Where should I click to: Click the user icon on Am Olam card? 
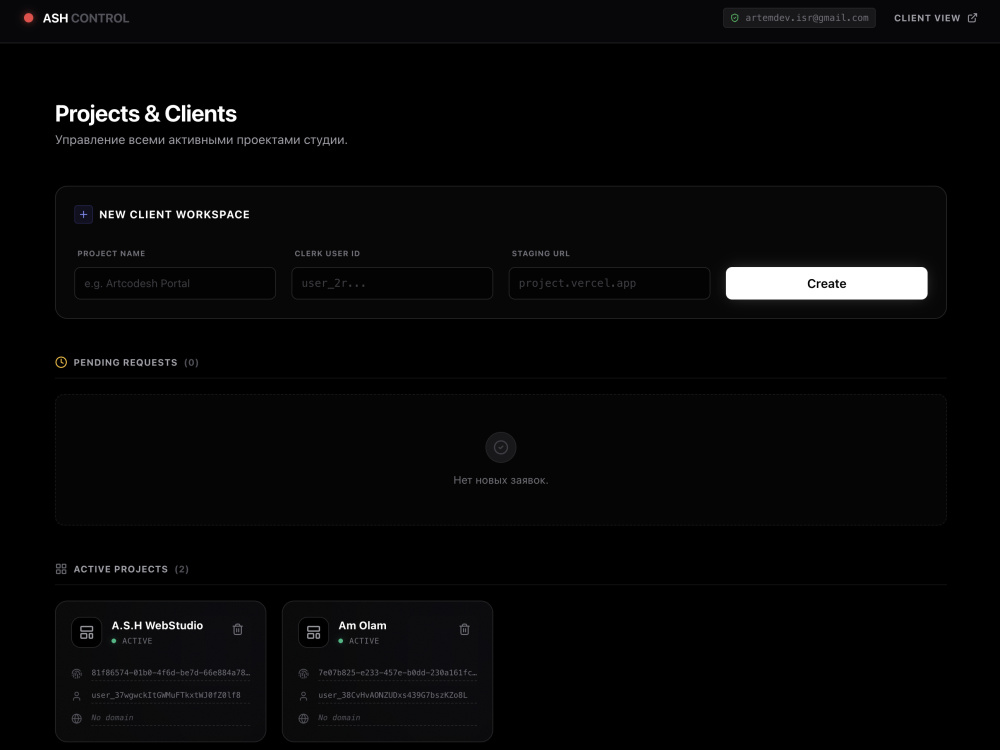point(304,696)
